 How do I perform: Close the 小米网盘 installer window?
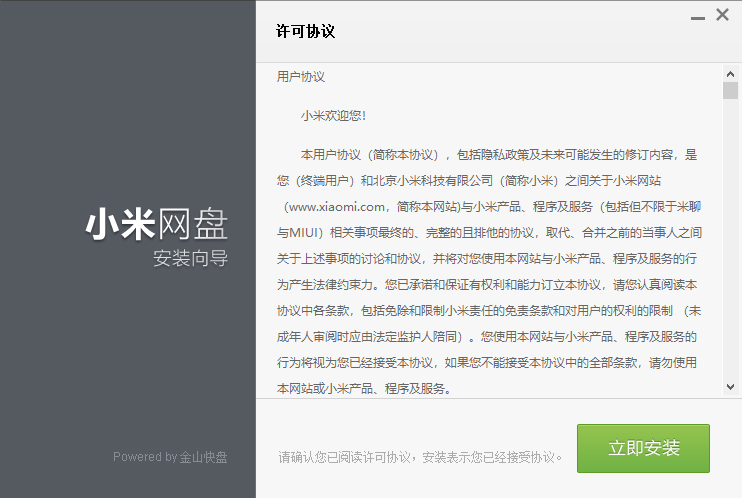point(723,15)
